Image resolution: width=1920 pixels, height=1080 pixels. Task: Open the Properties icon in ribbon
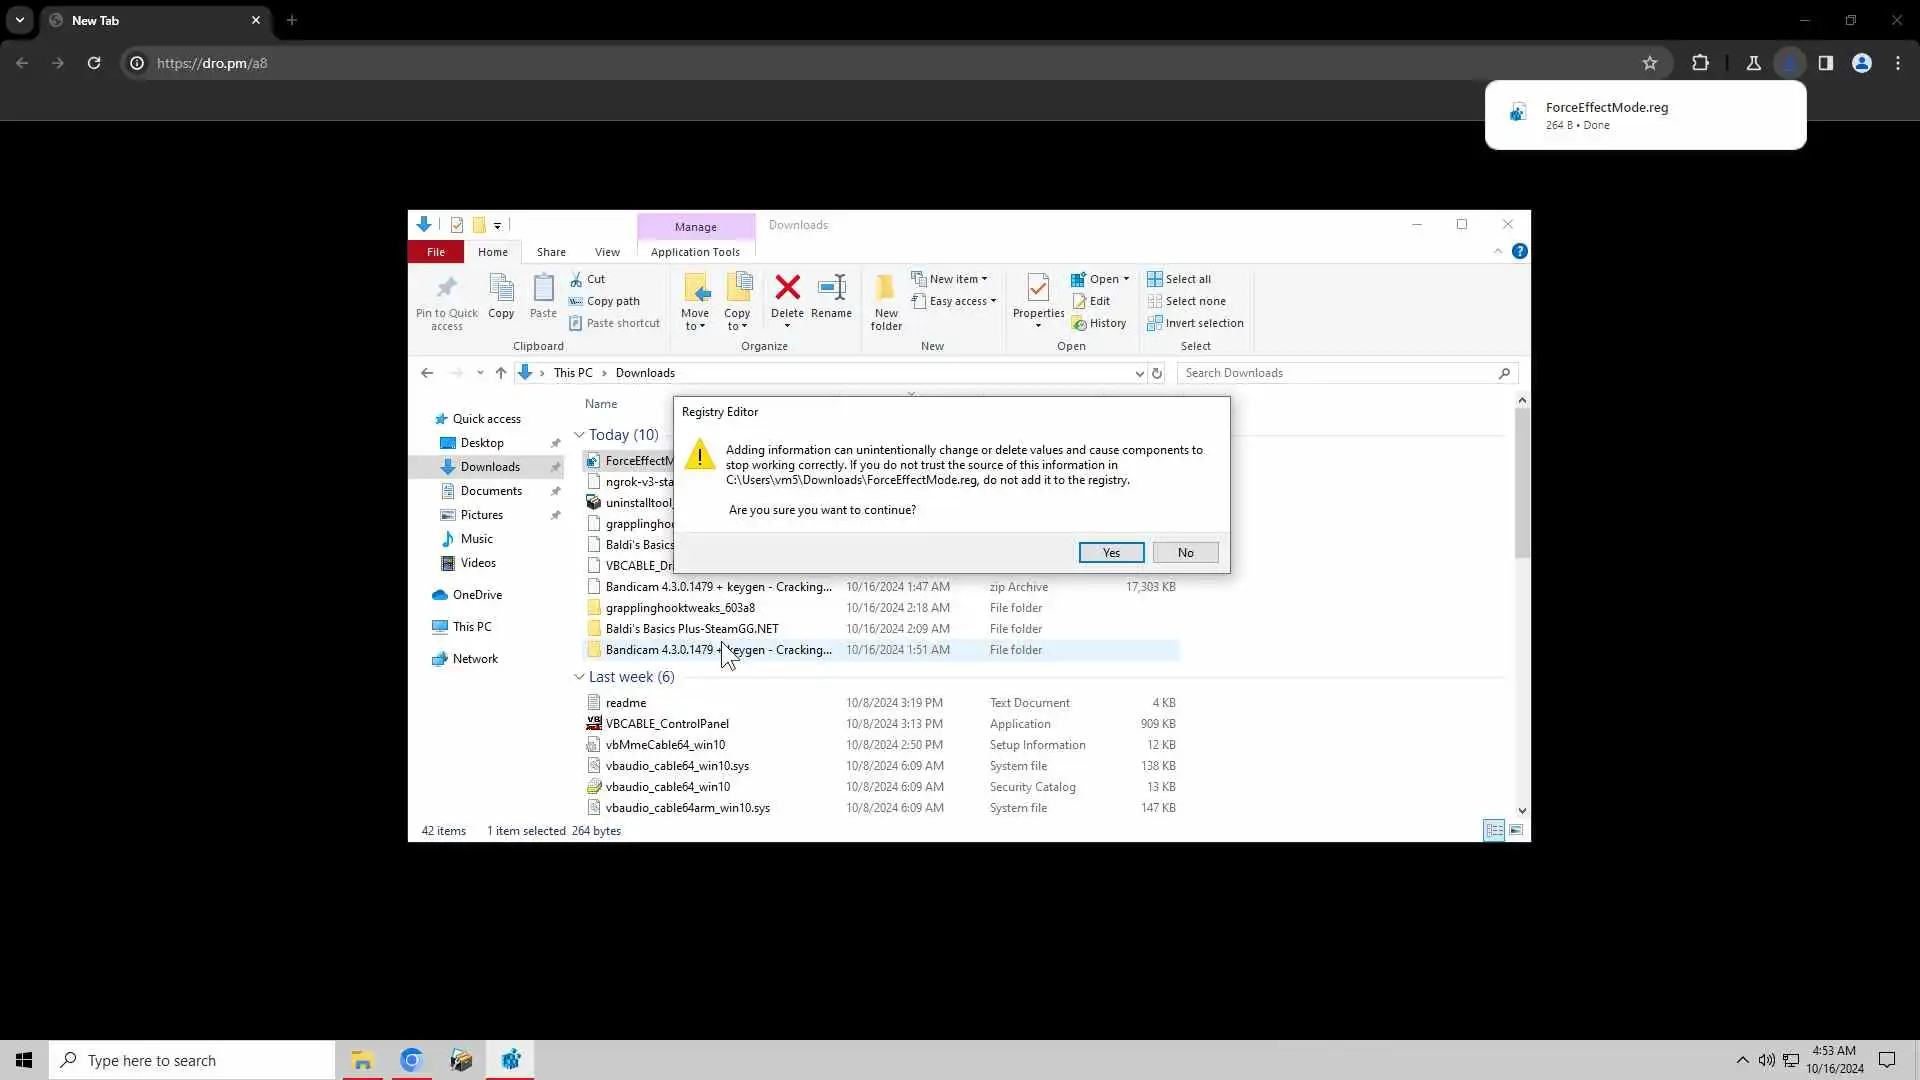1038,290
